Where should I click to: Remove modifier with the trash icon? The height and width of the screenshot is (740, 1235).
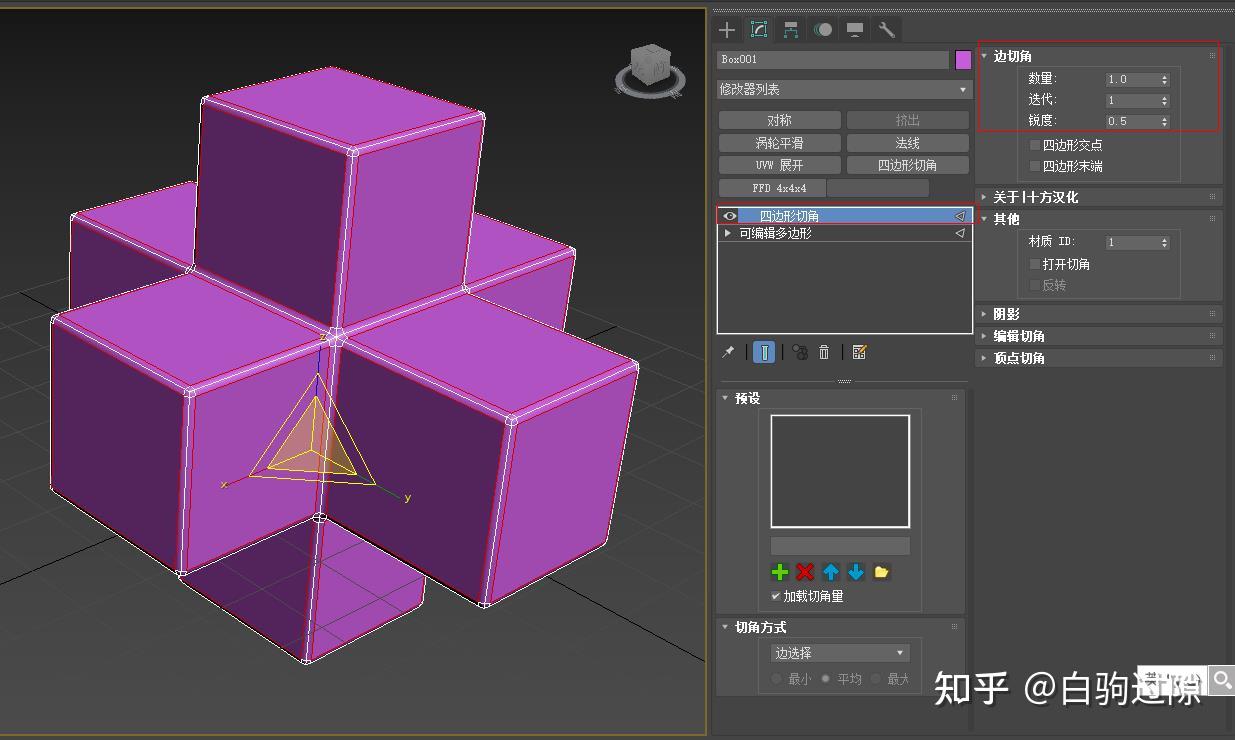(823, 351)
